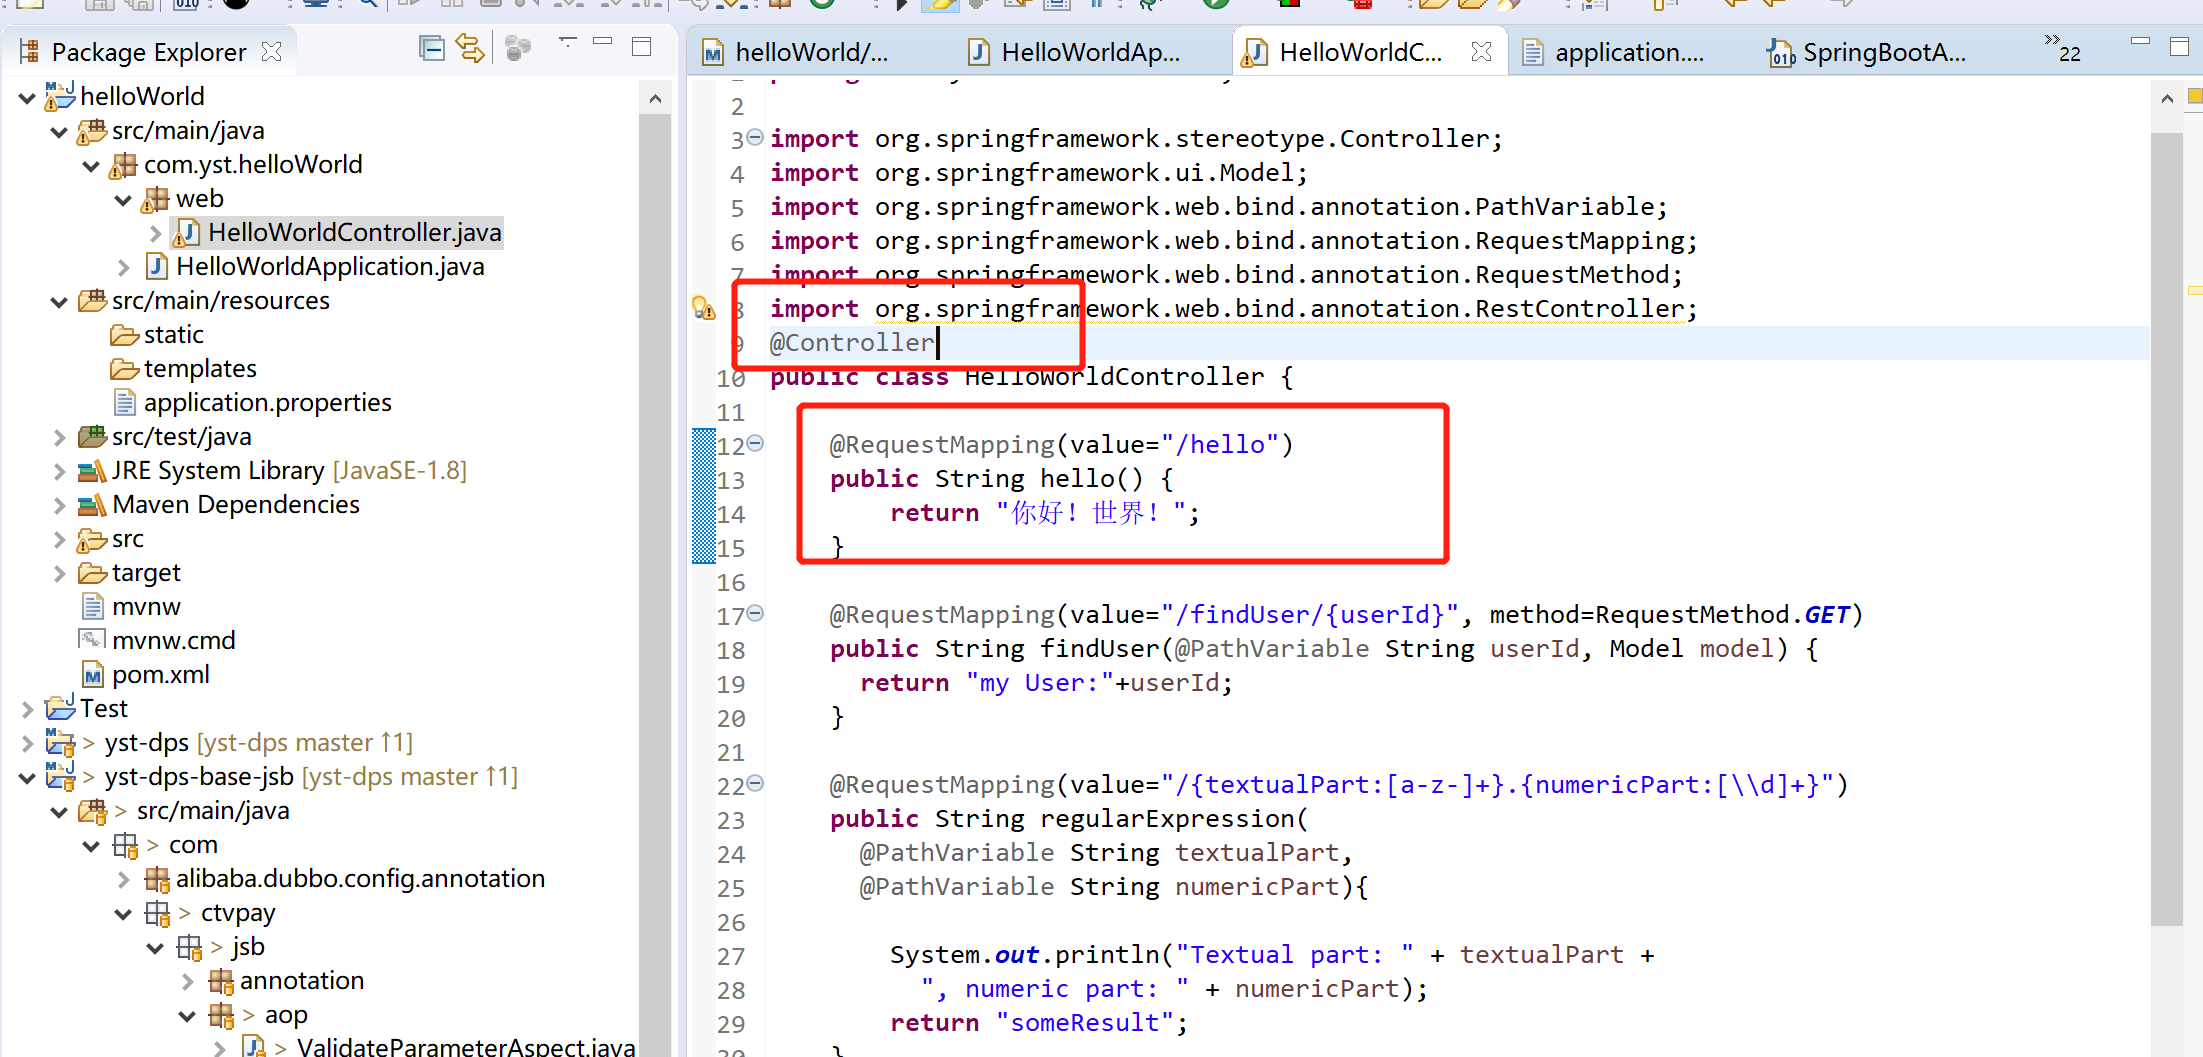
Task: Collapse the com.yst.helloWorld package
Action: [91, 166]
